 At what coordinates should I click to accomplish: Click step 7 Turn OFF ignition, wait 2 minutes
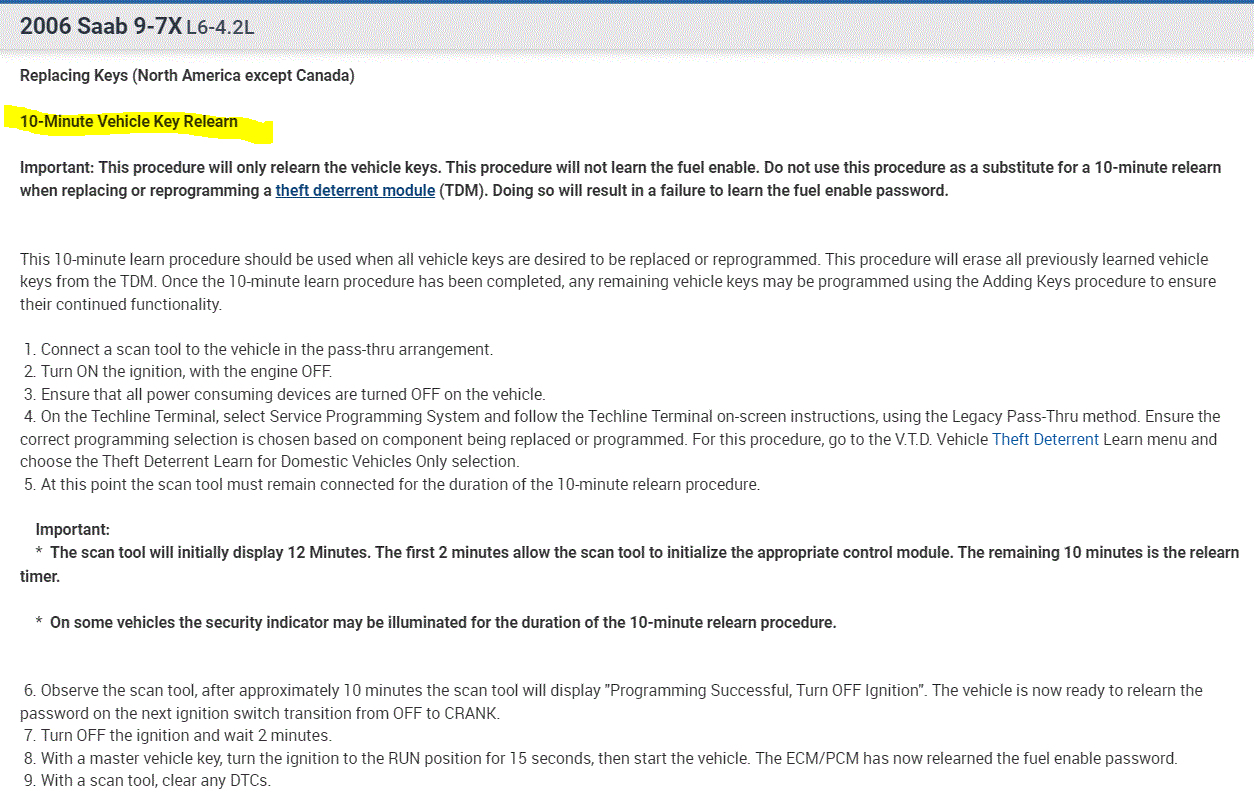point(178,735)
